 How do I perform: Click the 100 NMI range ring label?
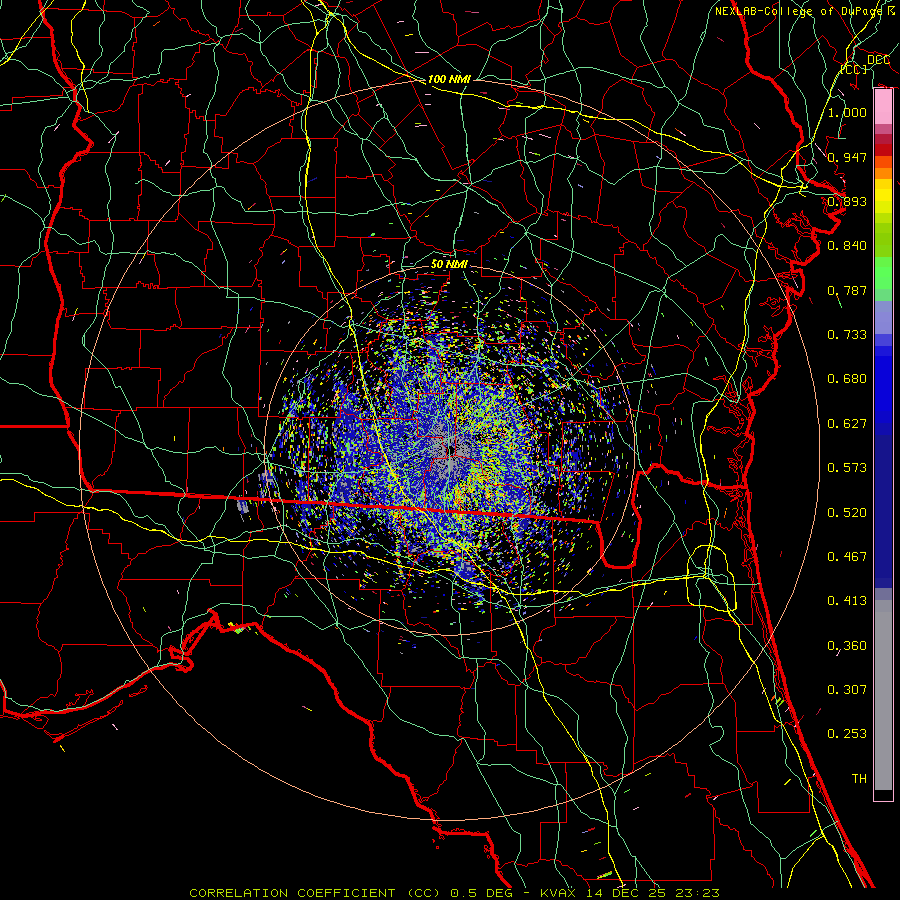[449, 79]
